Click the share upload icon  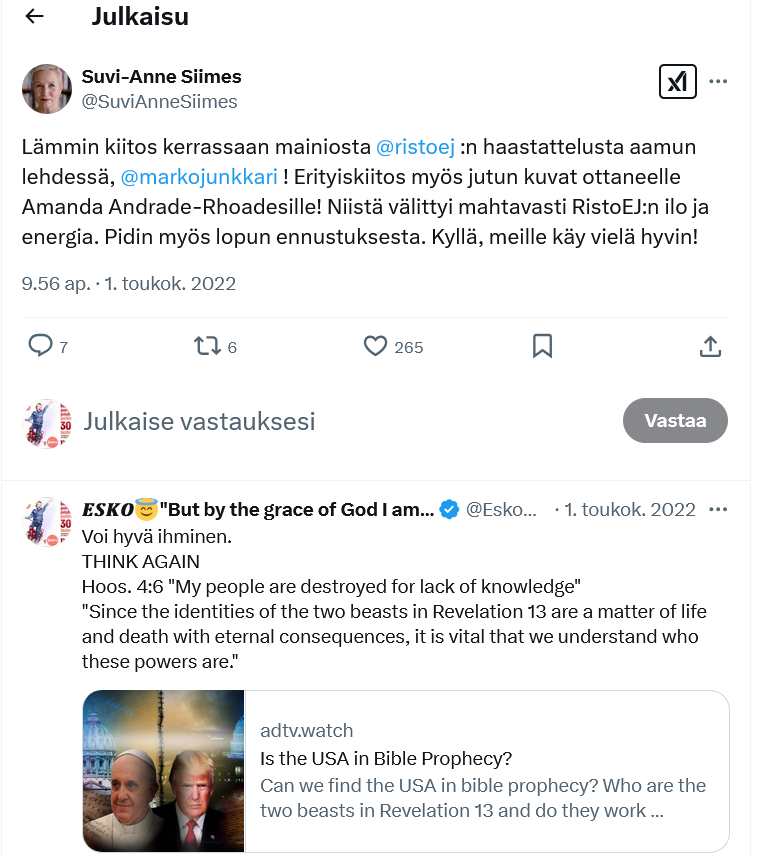[x=710, y=346]
